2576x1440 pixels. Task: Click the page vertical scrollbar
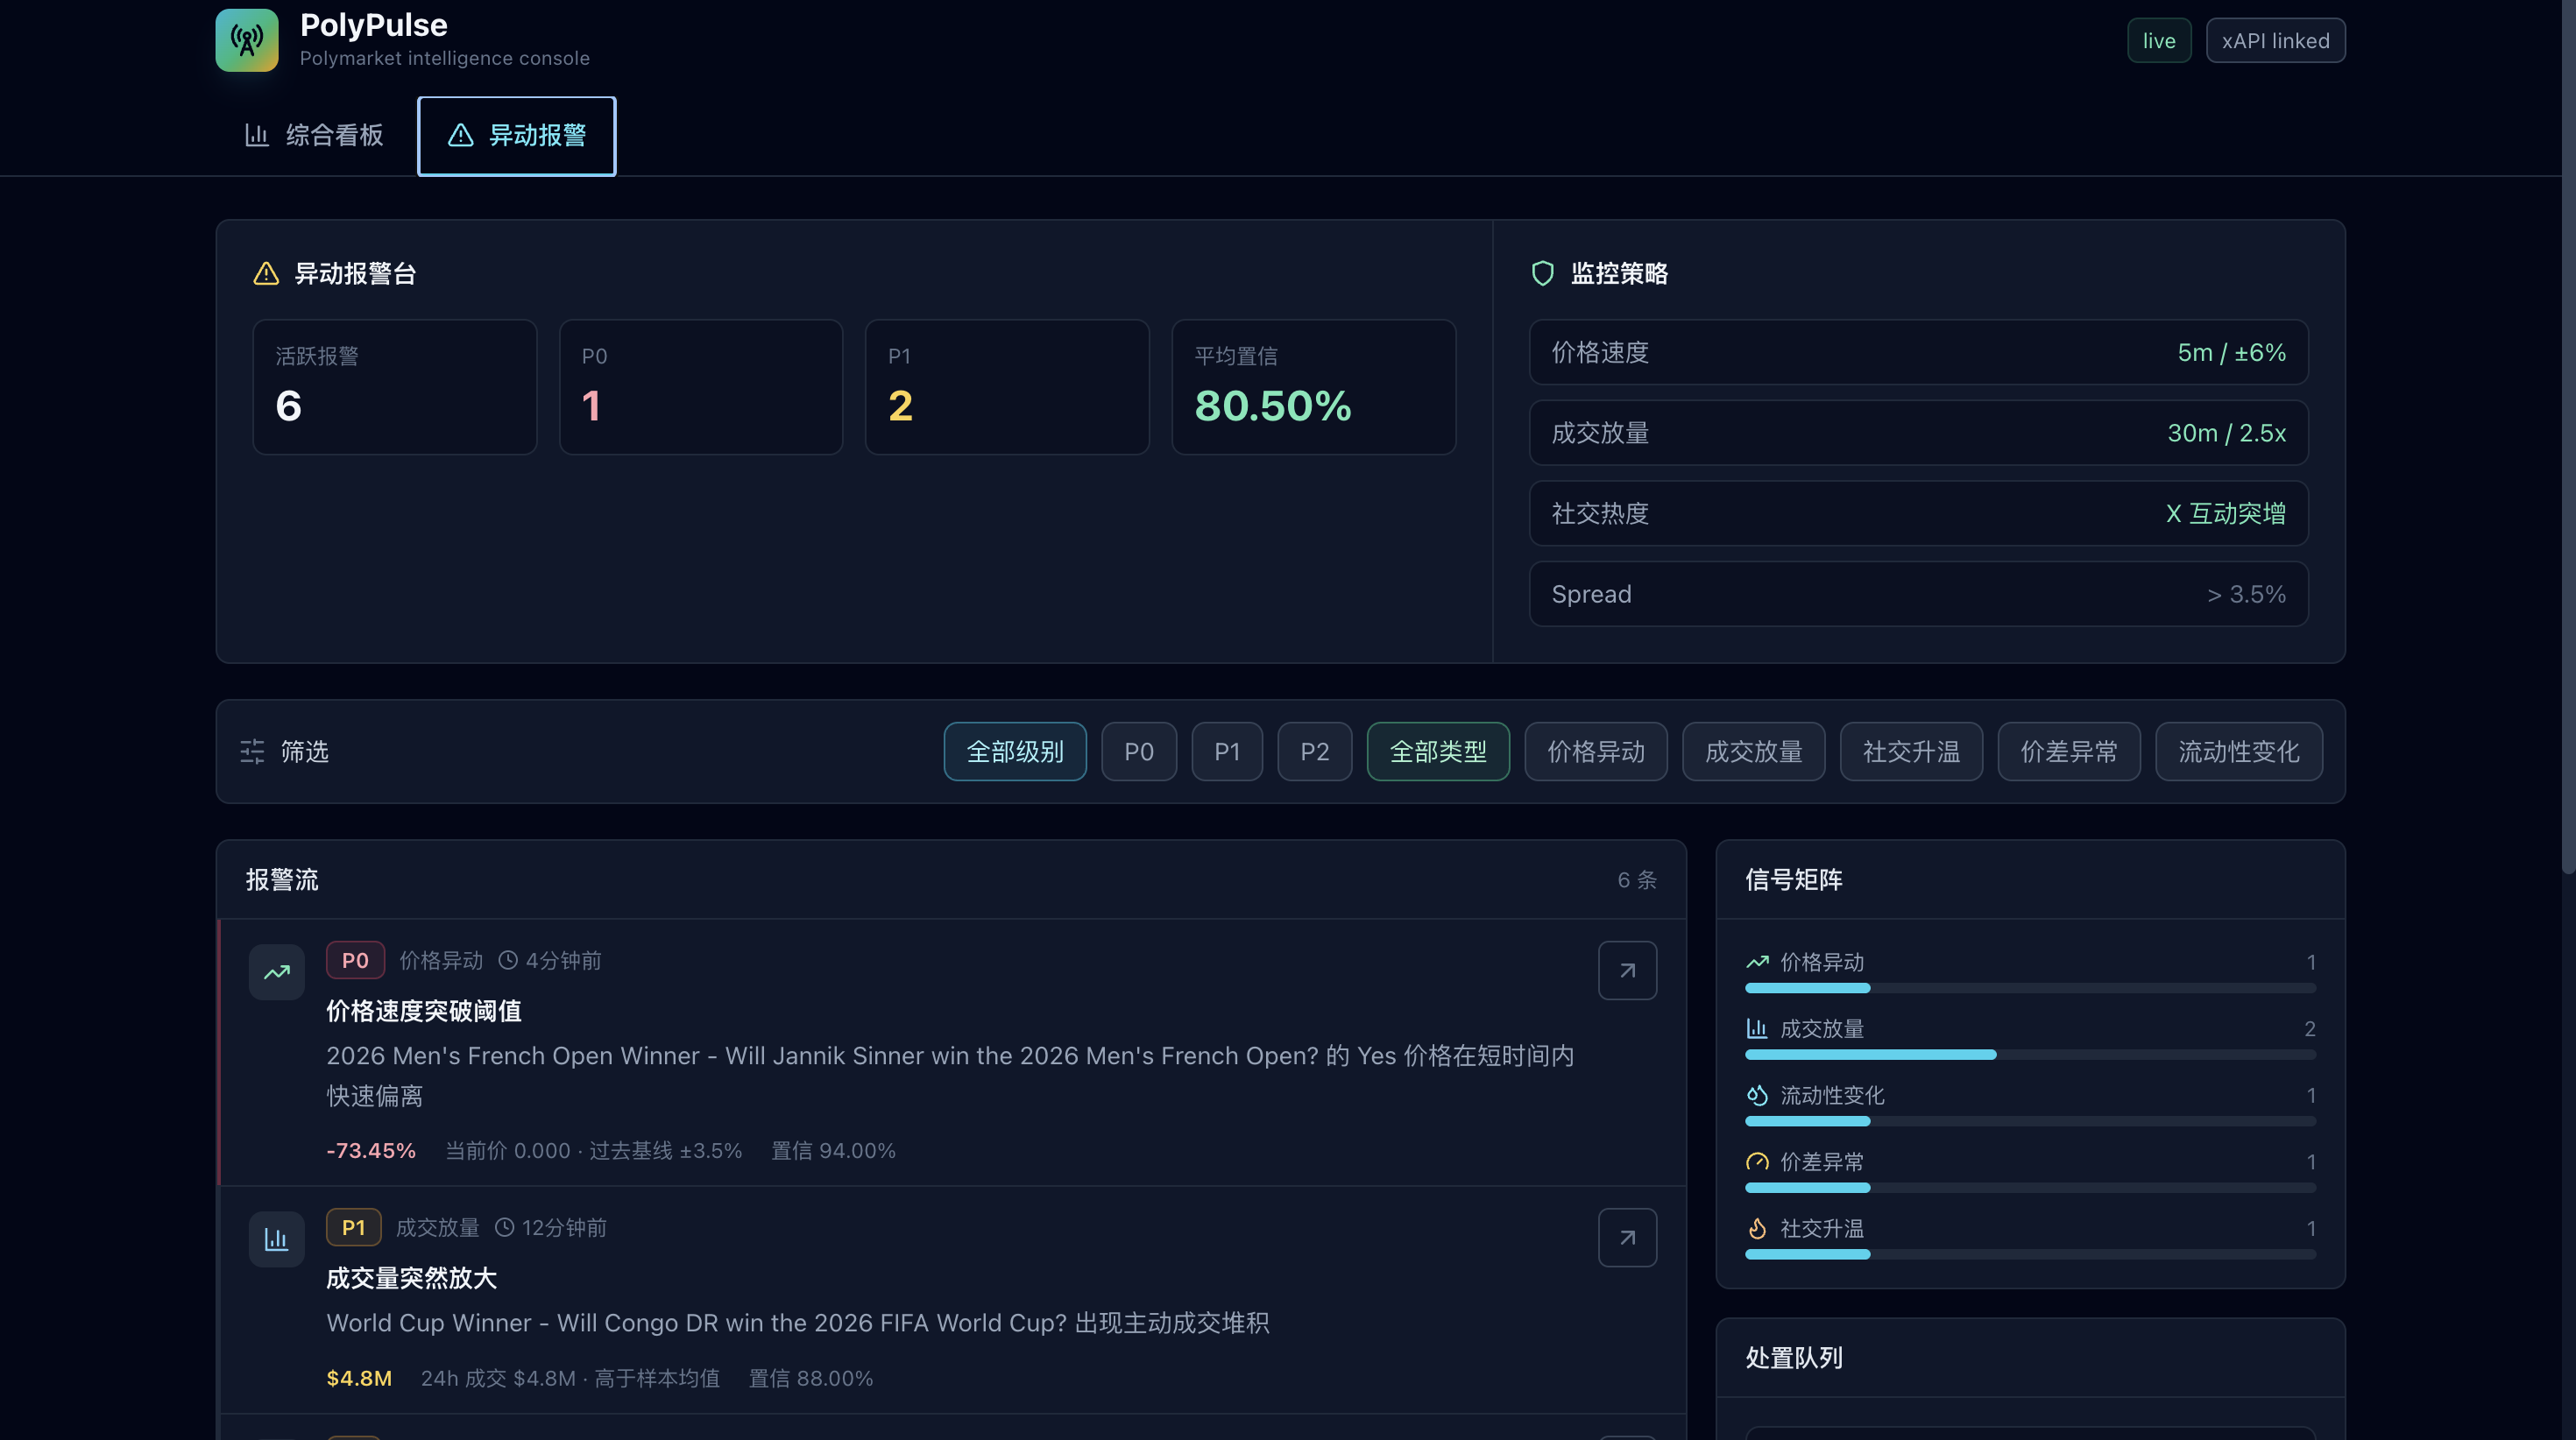click(x=2568, y=437)
